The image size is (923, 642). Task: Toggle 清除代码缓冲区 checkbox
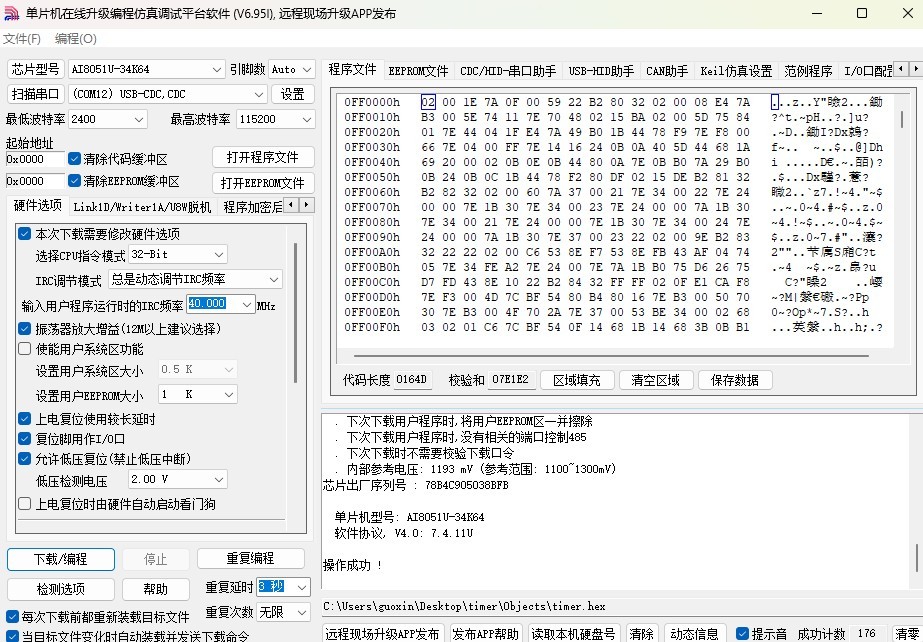click(74, 159)
